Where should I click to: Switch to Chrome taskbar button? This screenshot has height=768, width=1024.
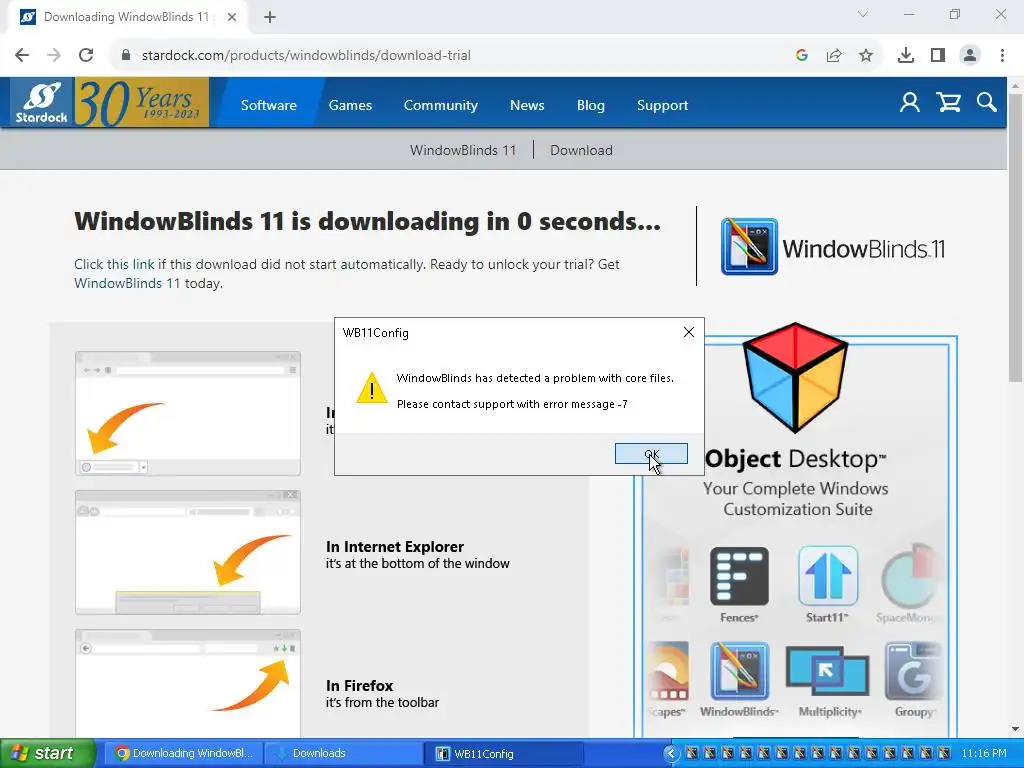[184, 753]
